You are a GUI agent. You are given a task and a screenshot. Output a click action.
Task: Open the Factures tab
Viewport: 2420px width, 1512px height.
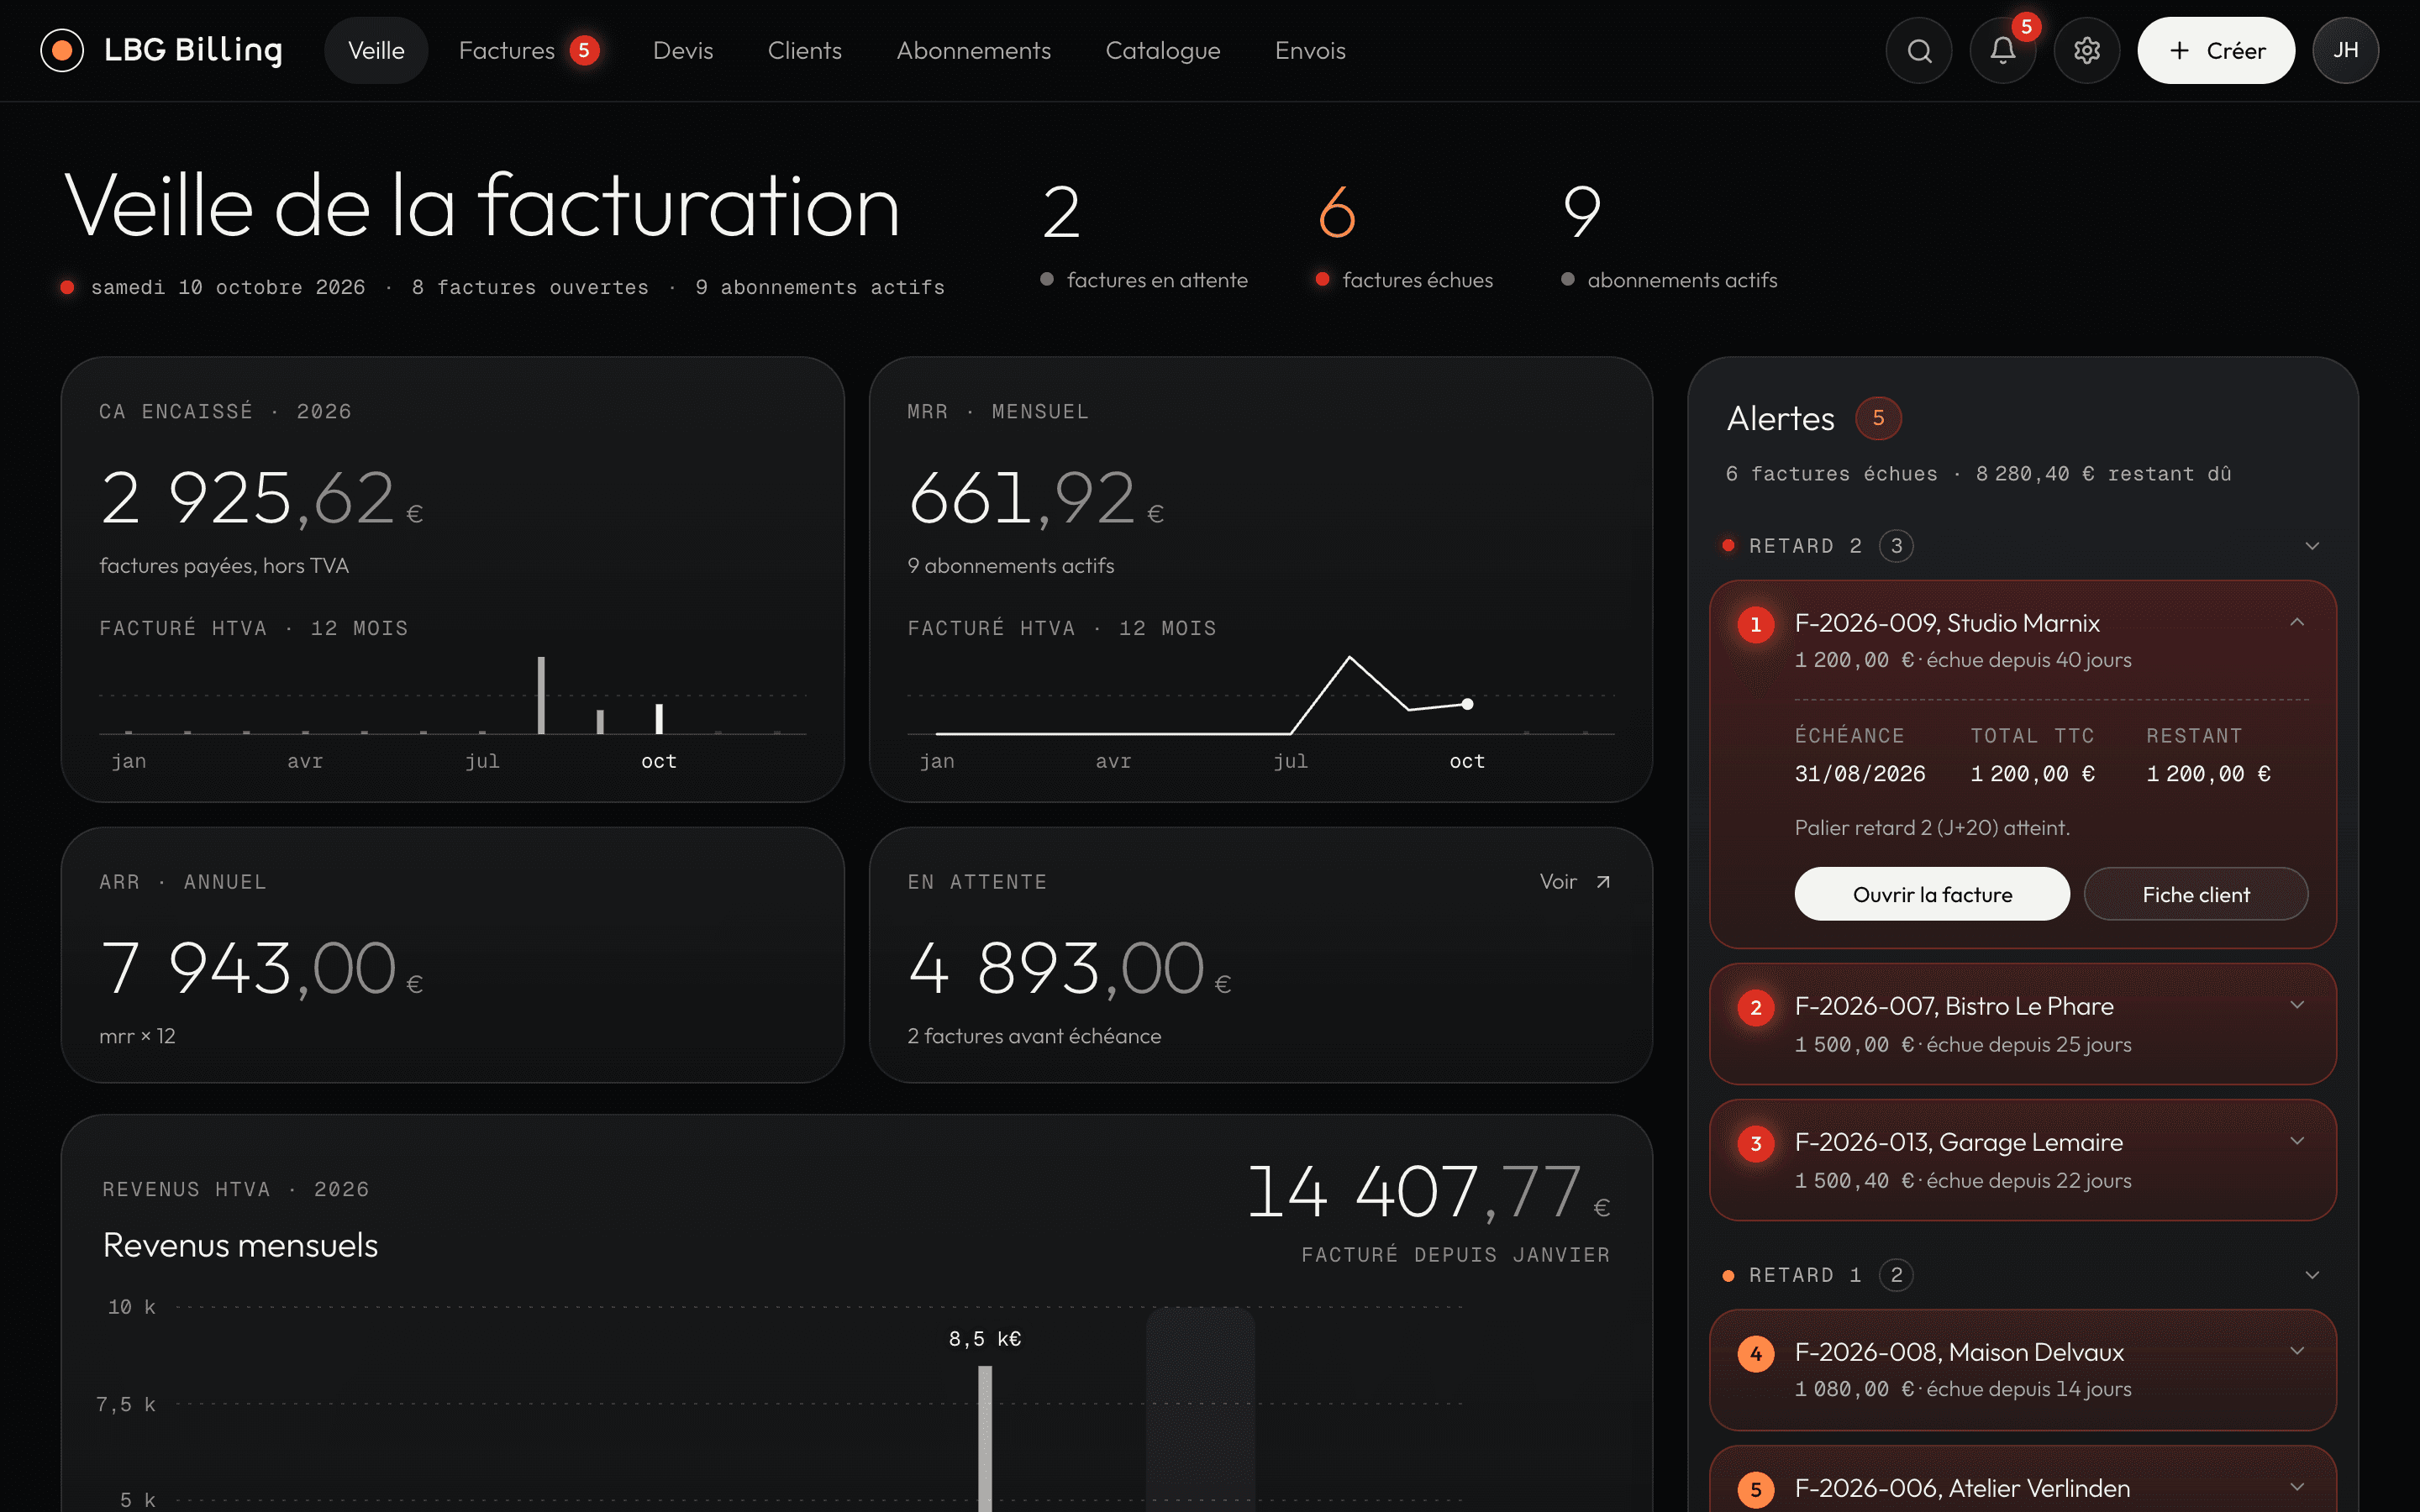coord(528,50)
